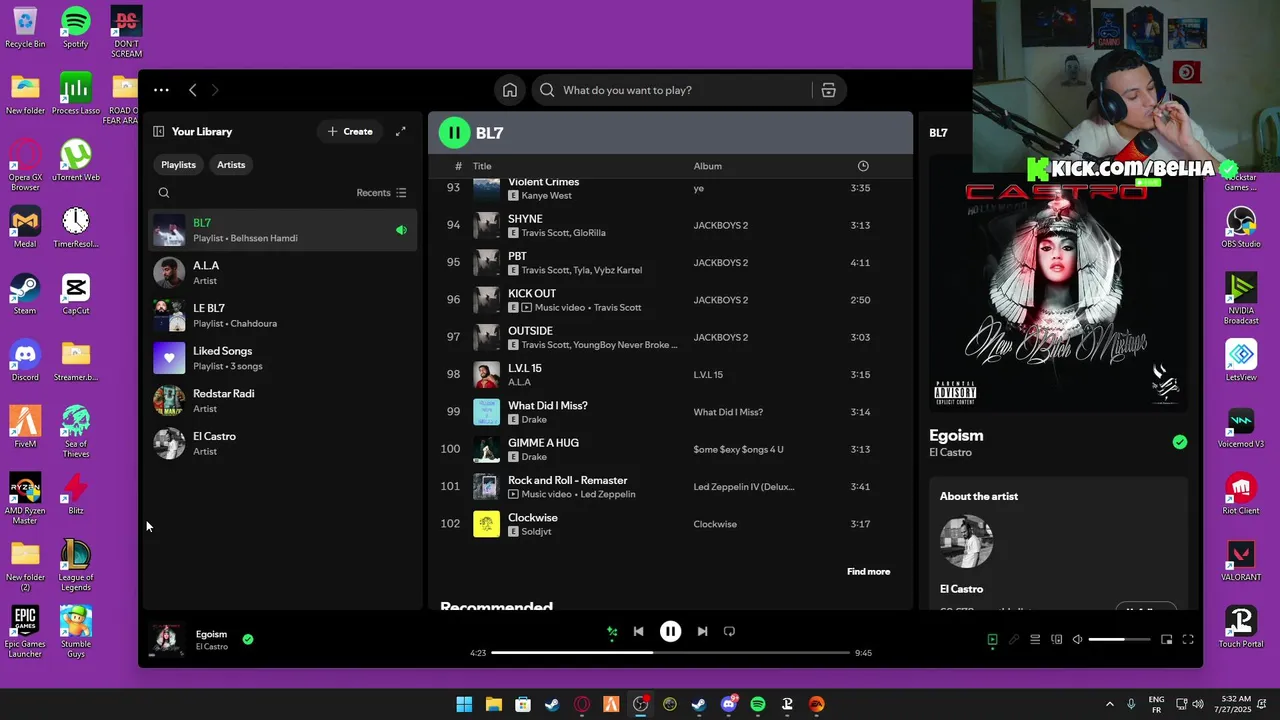This screenshot has height=720, width=1280.
Task: Open Egoism album art in right panel
Action: point(1058,284)
